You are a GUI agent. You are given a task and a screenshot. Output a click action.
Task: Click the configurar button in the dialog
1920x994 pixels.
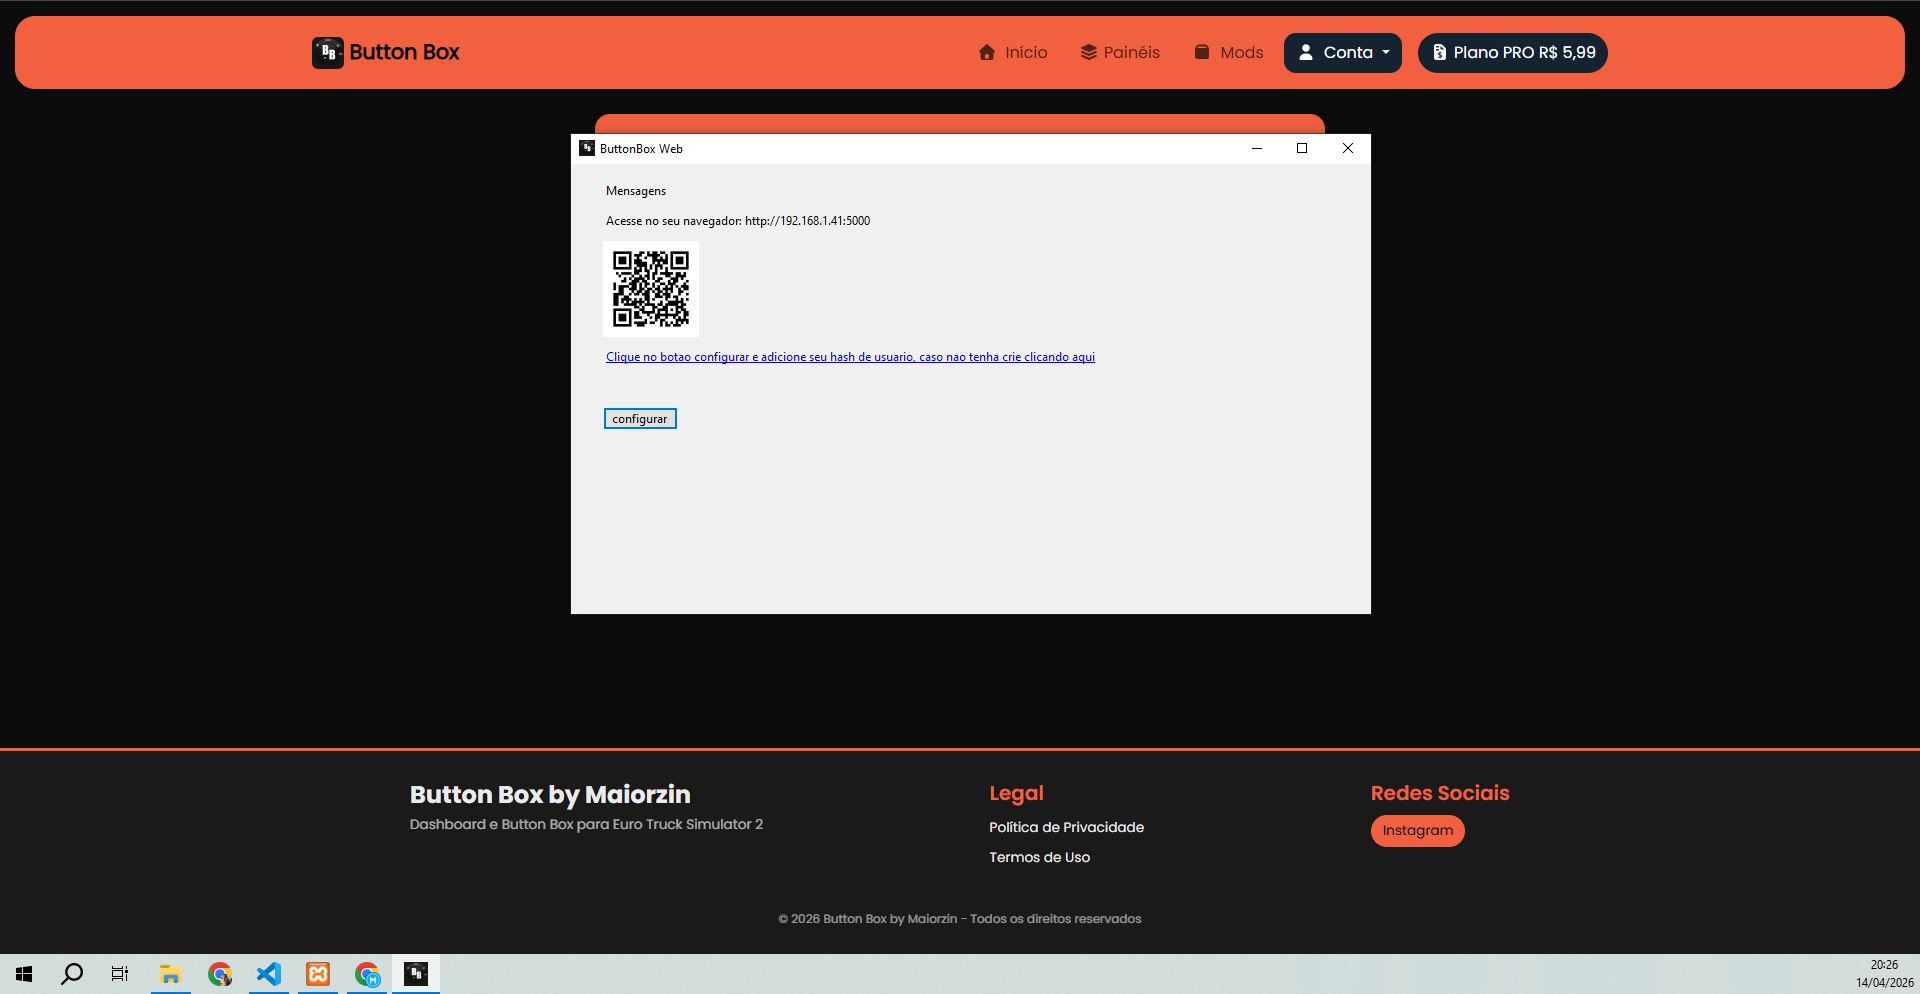pos(640,419)
